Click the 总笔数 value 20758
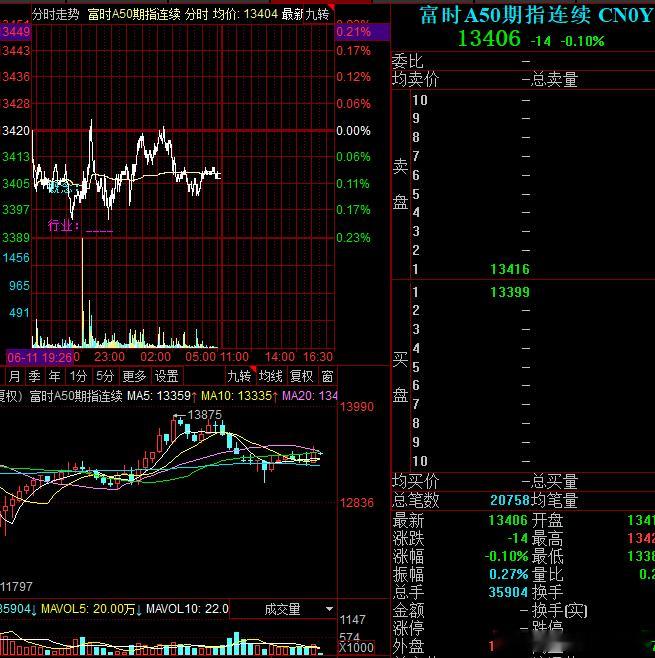The width and height of the screenshot is (655, 658). tap(510, 500)
